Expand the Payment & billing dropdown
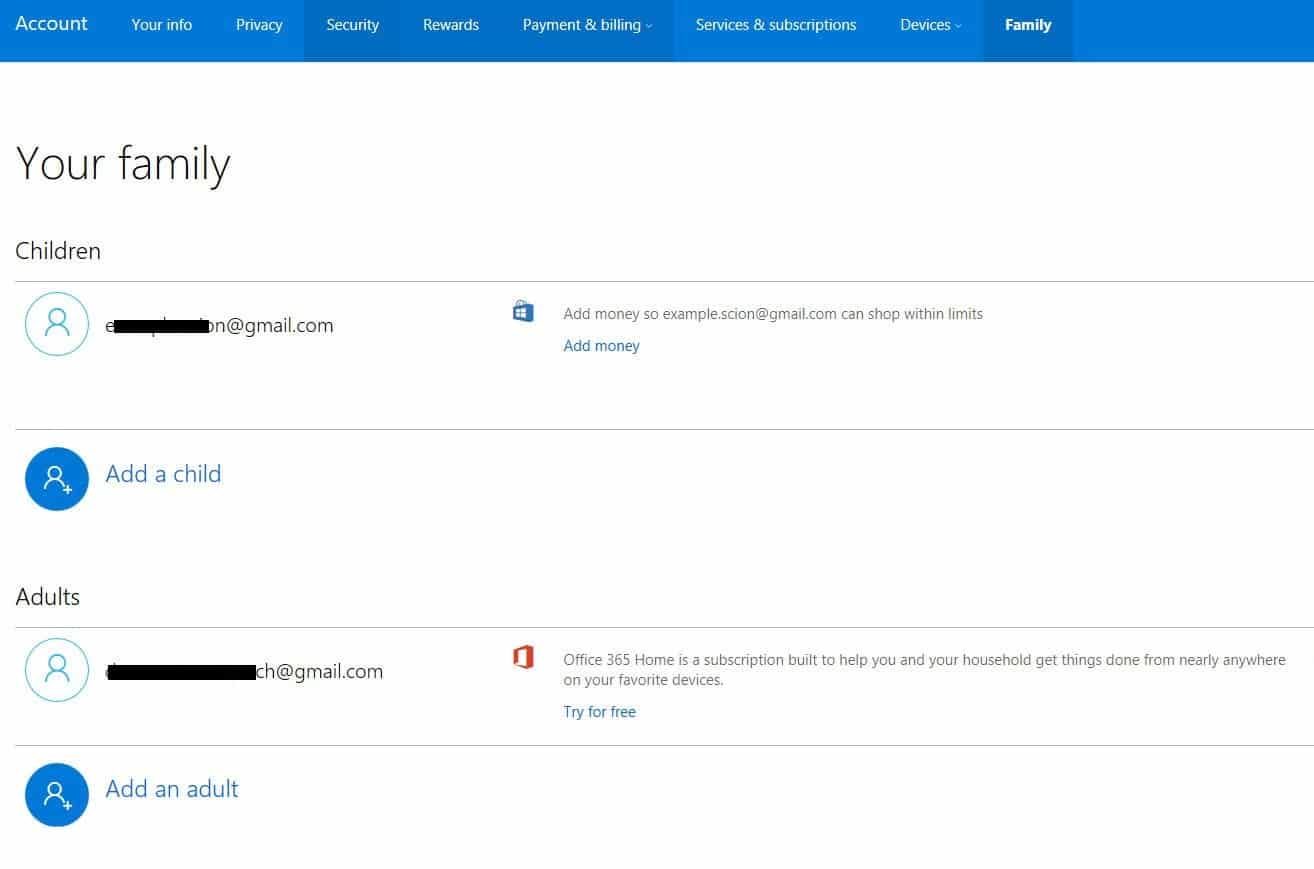This screenshot has width=1314, height=869. pyautogui.click(x=587, y=25)
